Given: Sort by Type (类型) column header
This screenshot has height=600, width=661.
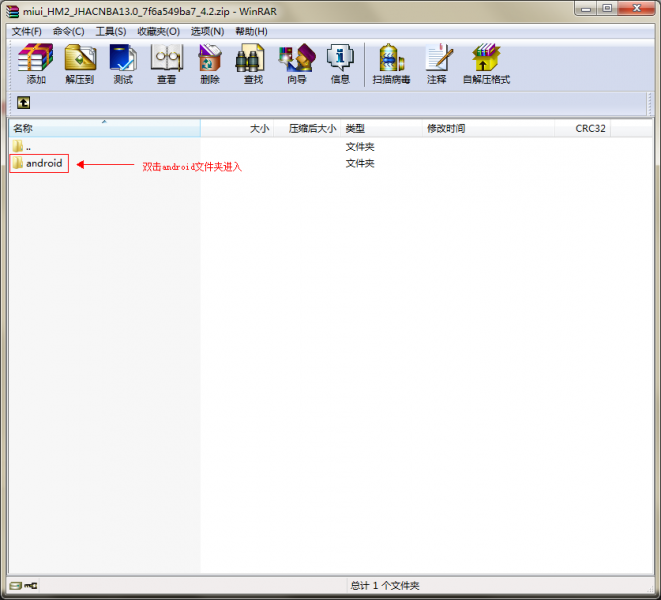Looking at the screenshot, I should click(382, 128).
